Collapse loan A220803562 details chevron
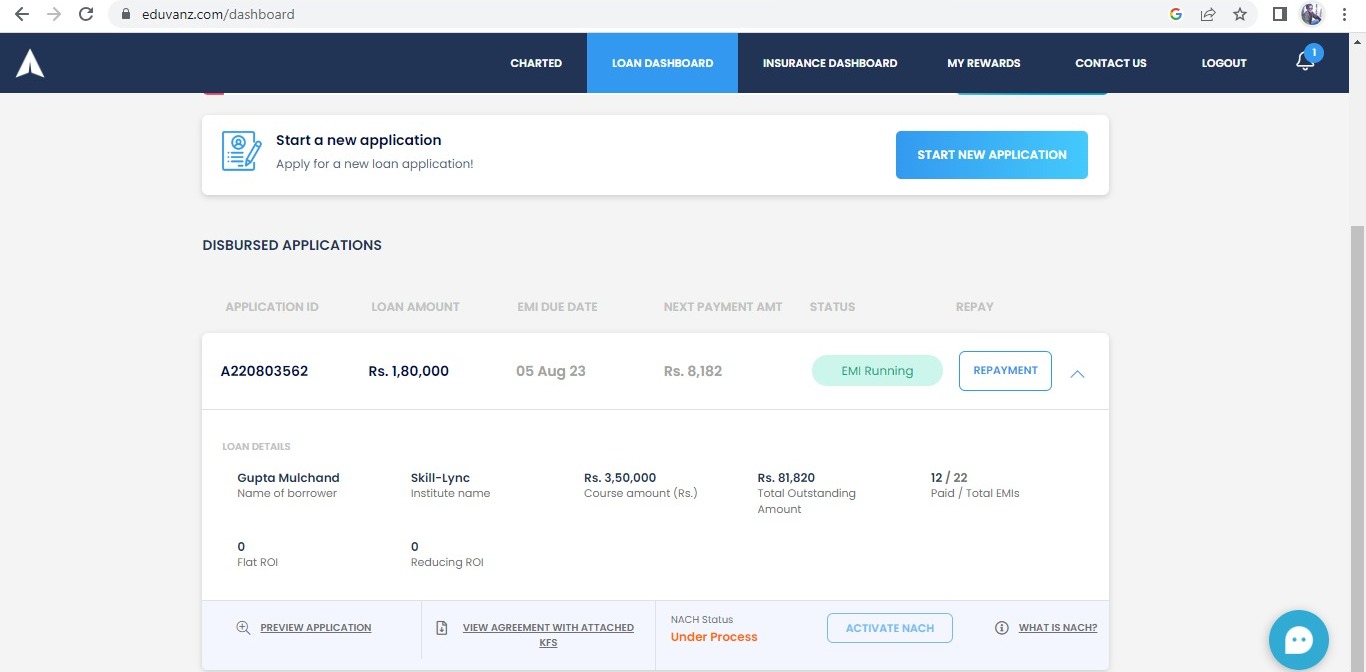The image size is (1366, 672). pyautogui.click(x=1077, y=373)
